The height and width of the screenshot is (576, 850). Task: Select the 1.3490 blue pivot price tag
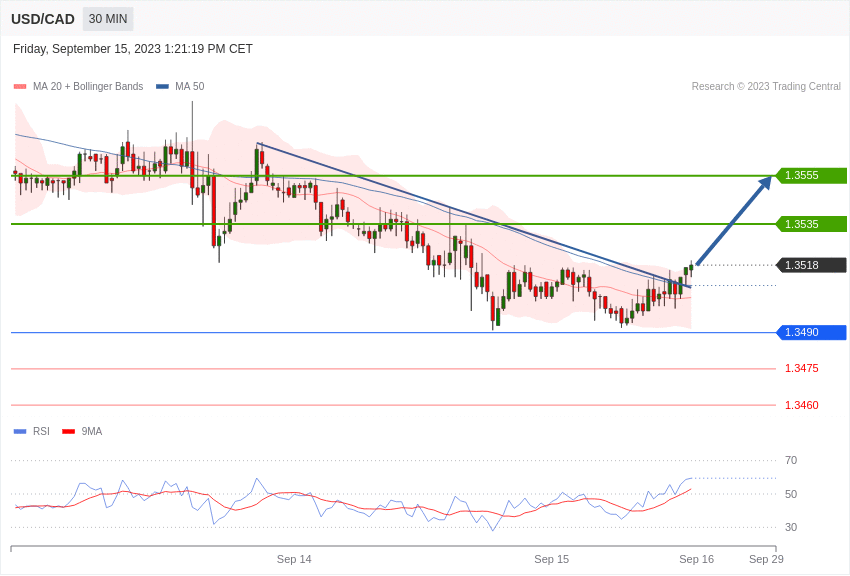[x=812, y=332]
